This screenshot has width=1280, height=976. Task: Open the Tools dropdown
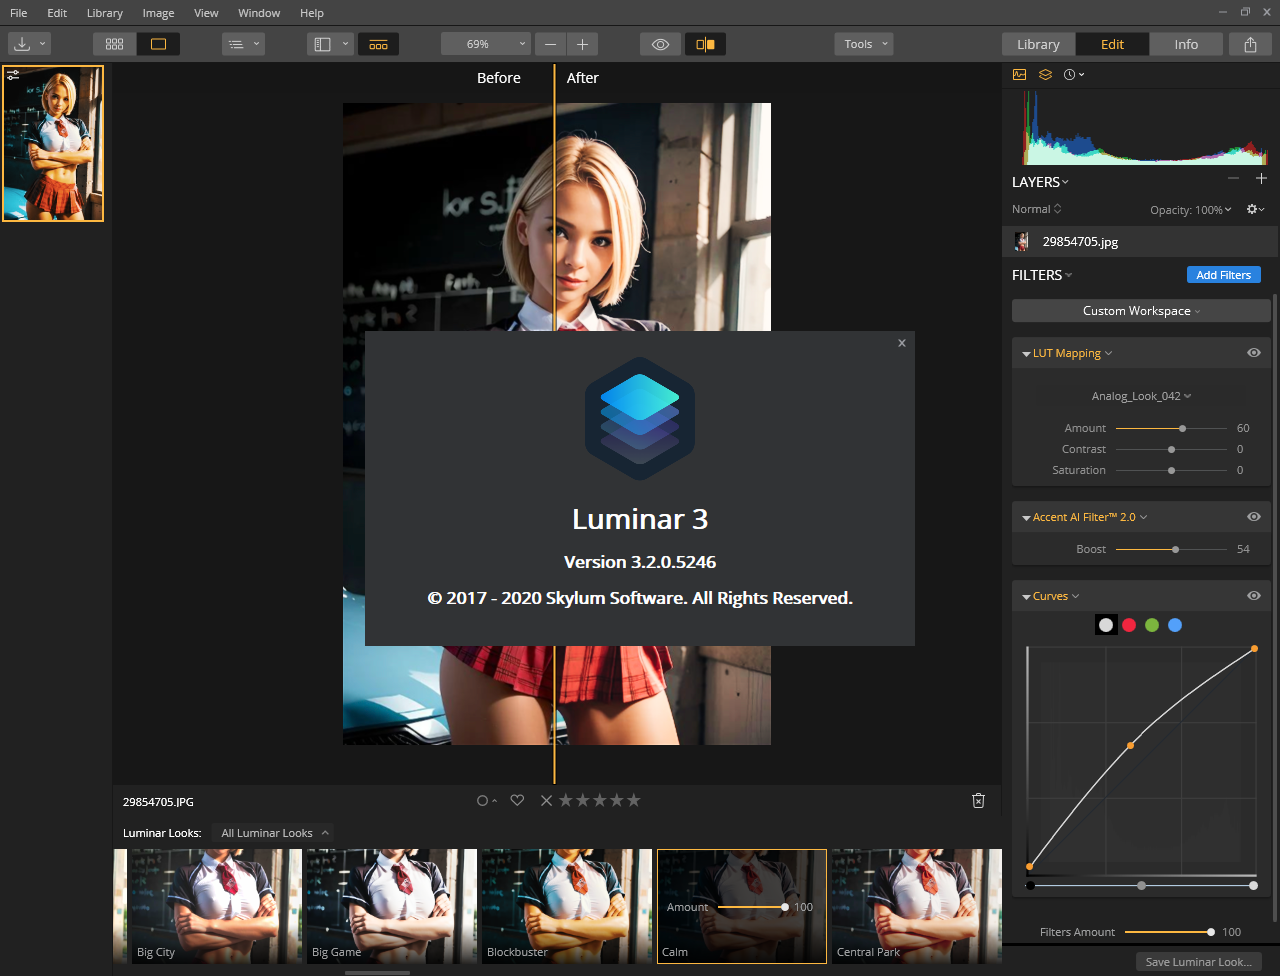tap(864, 44)
